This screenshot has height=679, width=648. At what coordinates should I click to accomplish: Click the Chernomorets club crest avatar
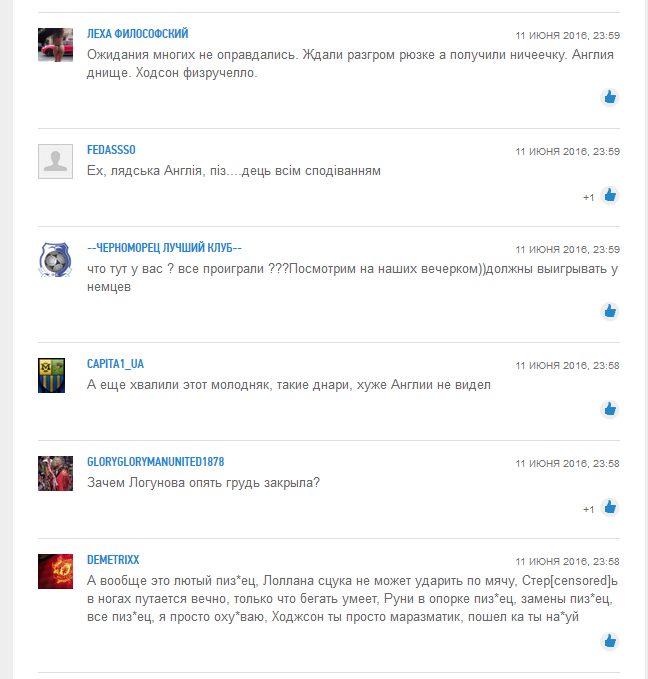55,259
